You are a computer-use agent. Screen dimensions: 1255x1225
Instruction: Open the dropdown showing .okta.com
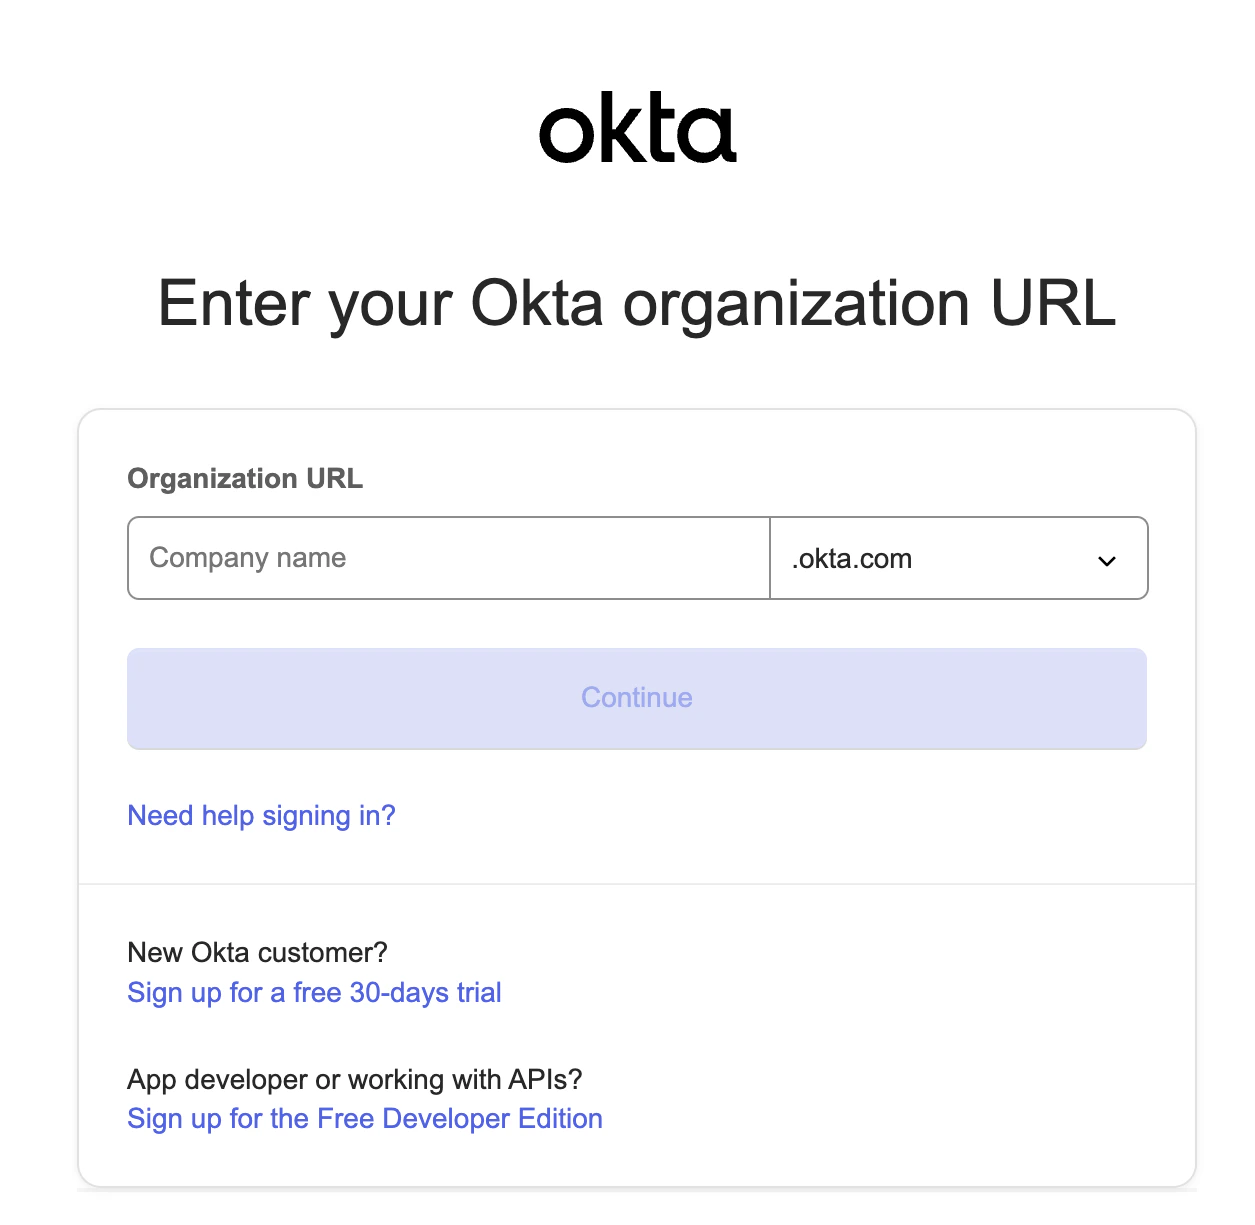tap(958, 558)
